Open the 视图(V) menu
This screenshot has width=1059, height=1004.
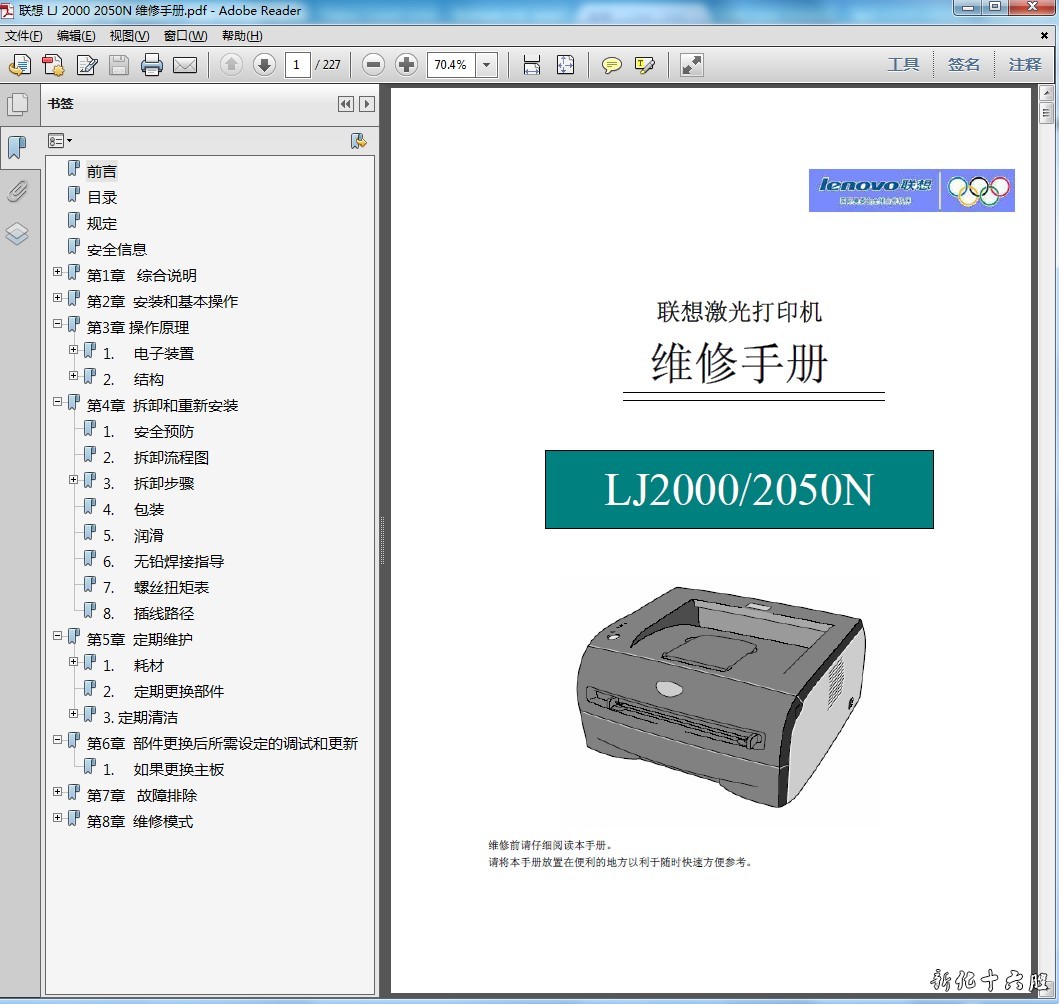129,36
